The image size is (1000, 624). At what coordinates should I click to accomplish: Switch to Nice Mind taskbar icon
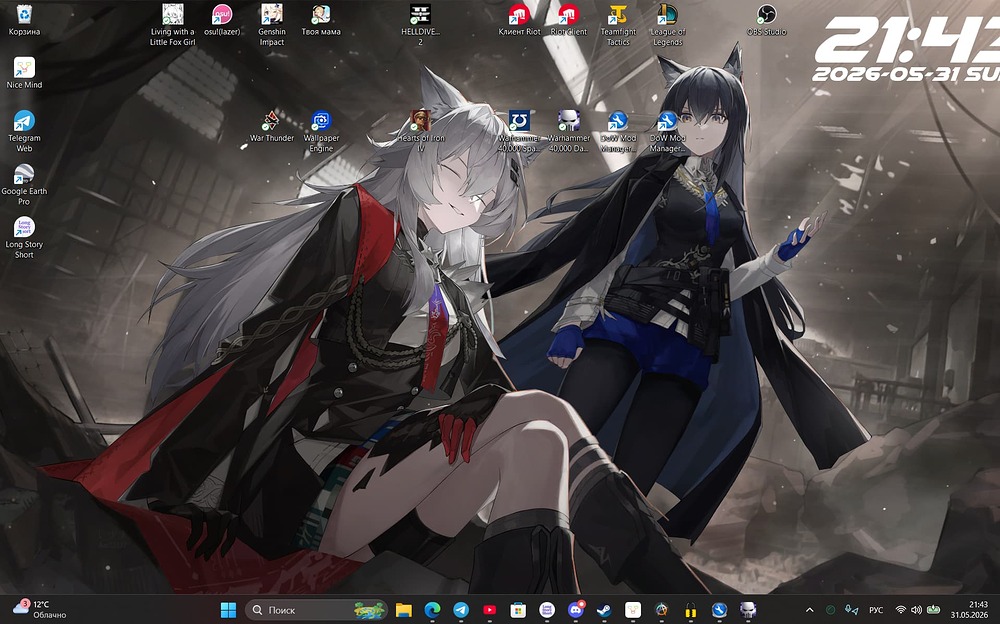click(x=633, y=610)
